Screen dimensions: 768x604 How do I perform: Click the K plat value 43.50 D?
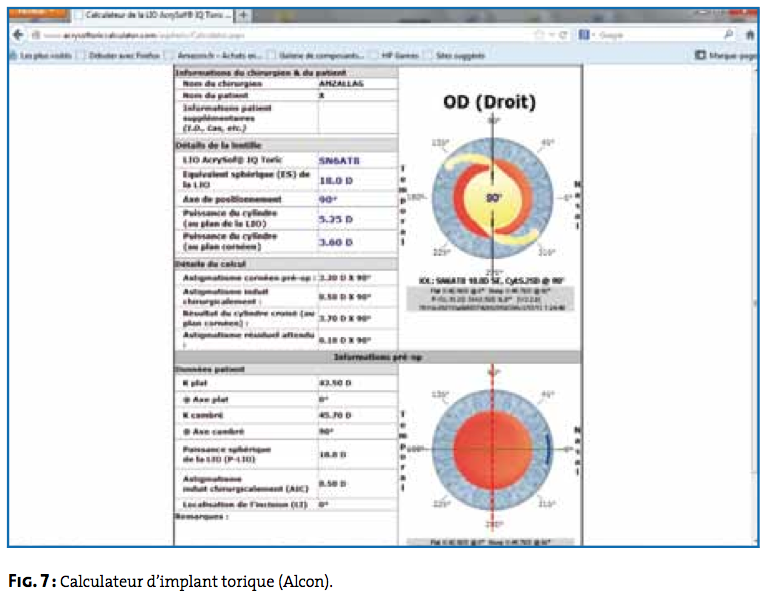(x=335, y=383)
